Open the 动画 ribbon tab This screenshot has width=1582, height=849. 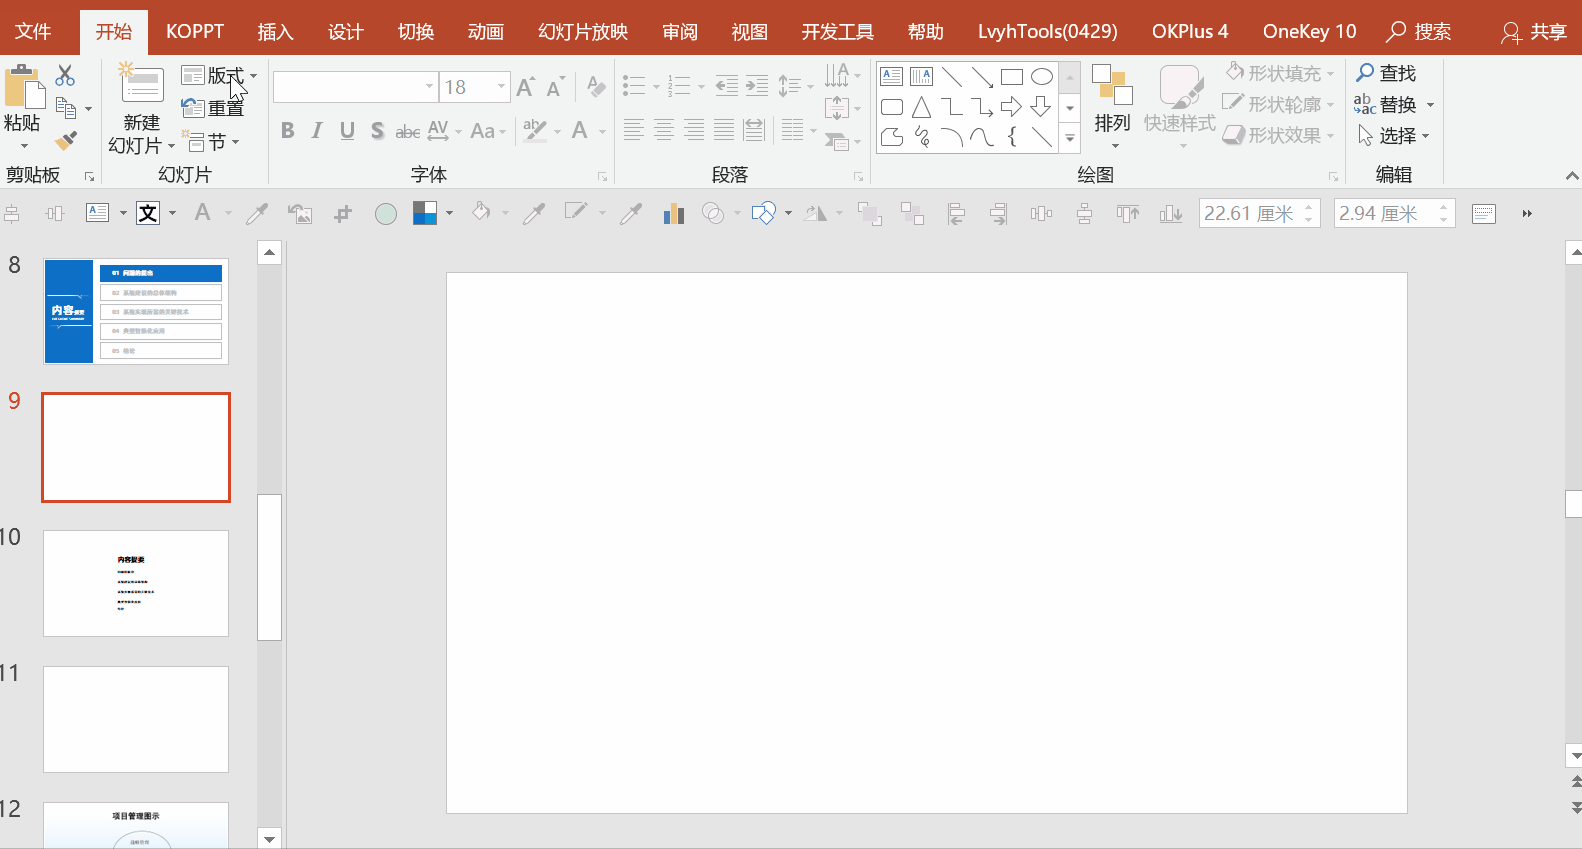coord(485,32)
